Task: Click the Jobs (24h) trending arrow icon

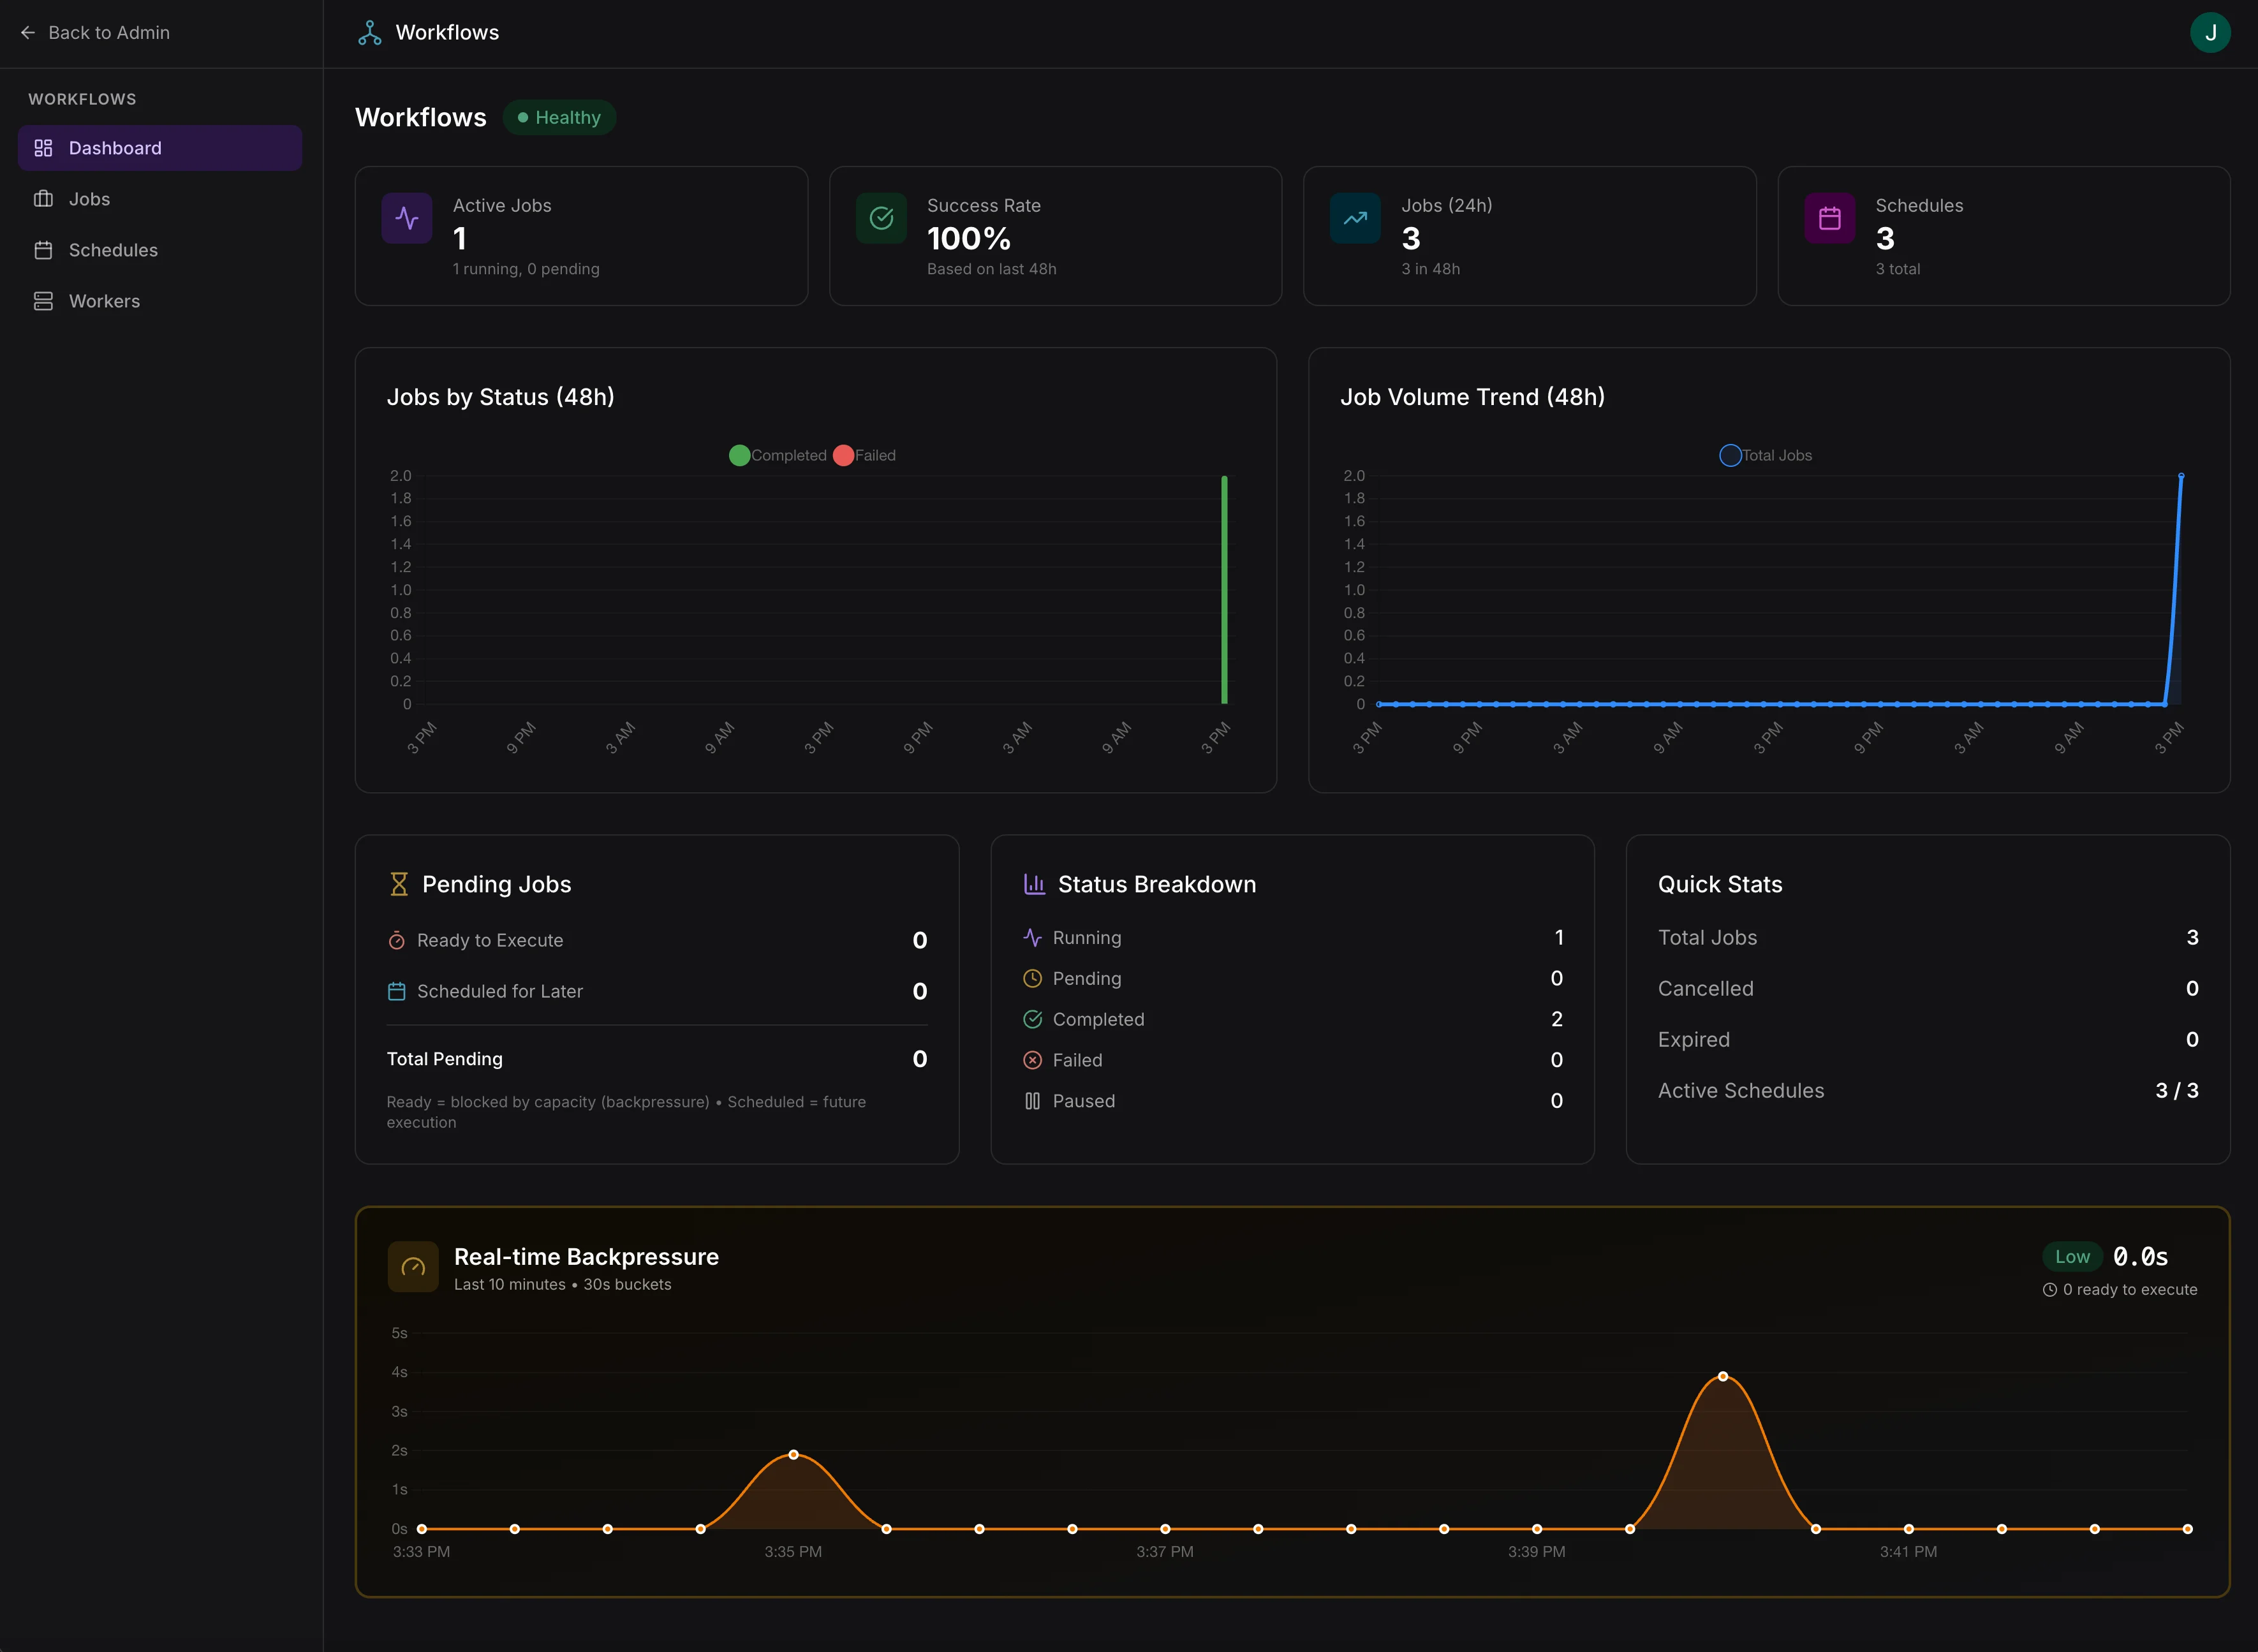Action: [x=1355, y=218]
